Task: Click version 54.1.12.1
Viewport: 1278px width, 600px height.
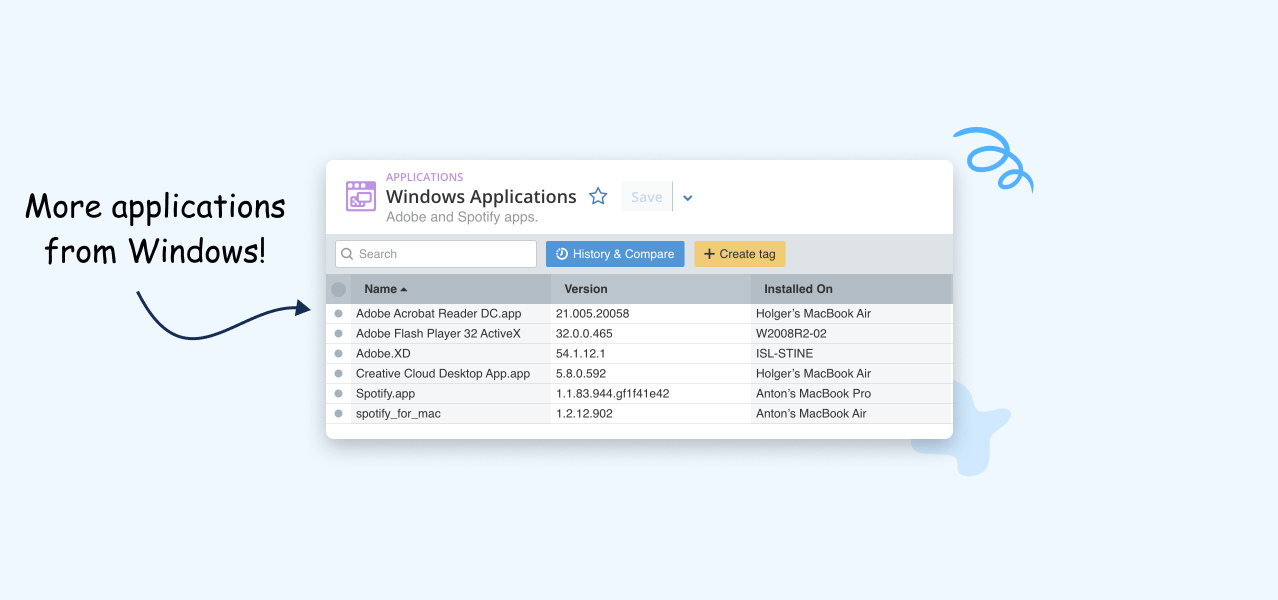Action: click(x=581, y=353)
